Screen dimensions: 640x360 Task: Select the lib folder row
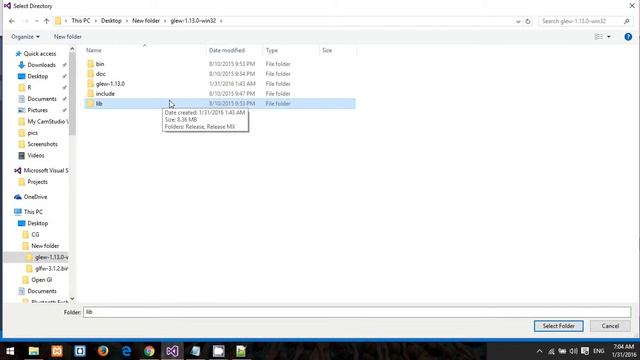click(220, 104)
